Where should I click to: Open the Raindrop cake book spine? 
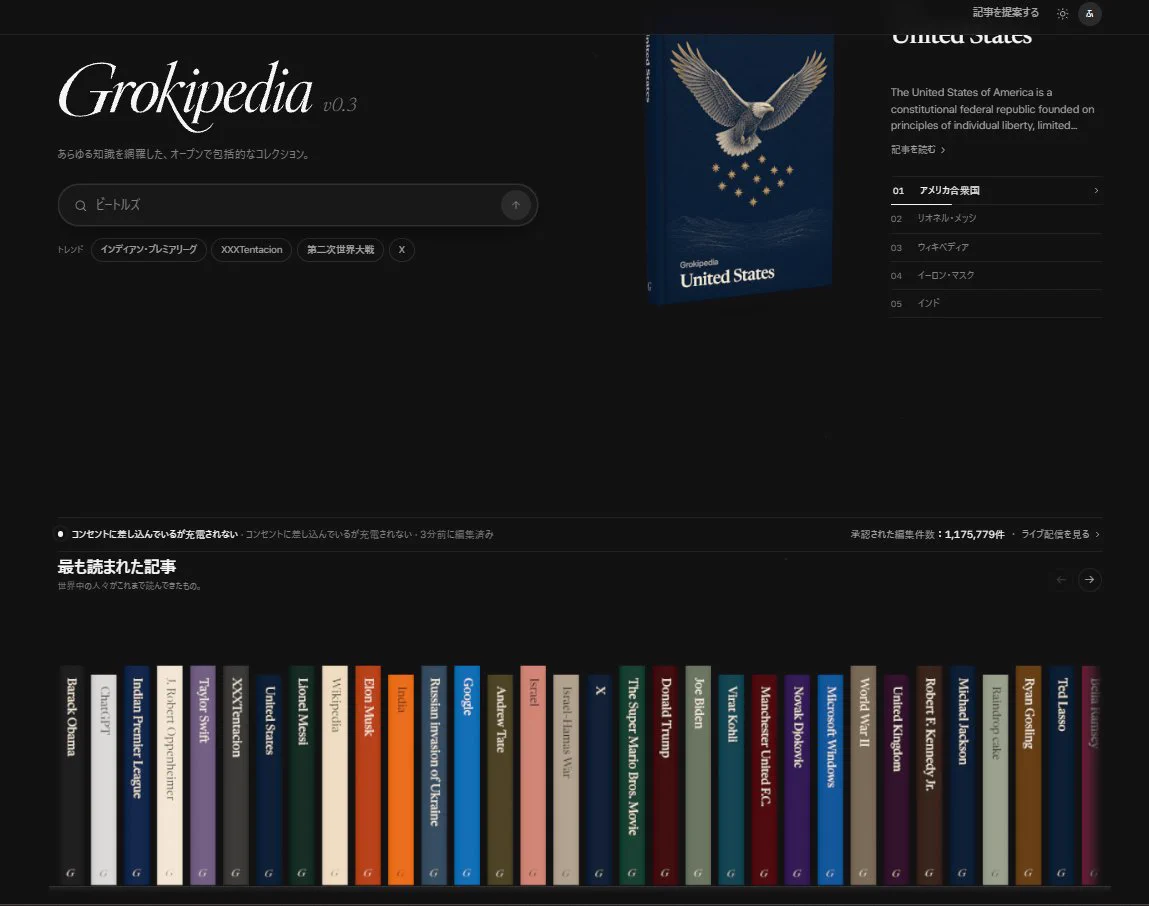point(995,779)
